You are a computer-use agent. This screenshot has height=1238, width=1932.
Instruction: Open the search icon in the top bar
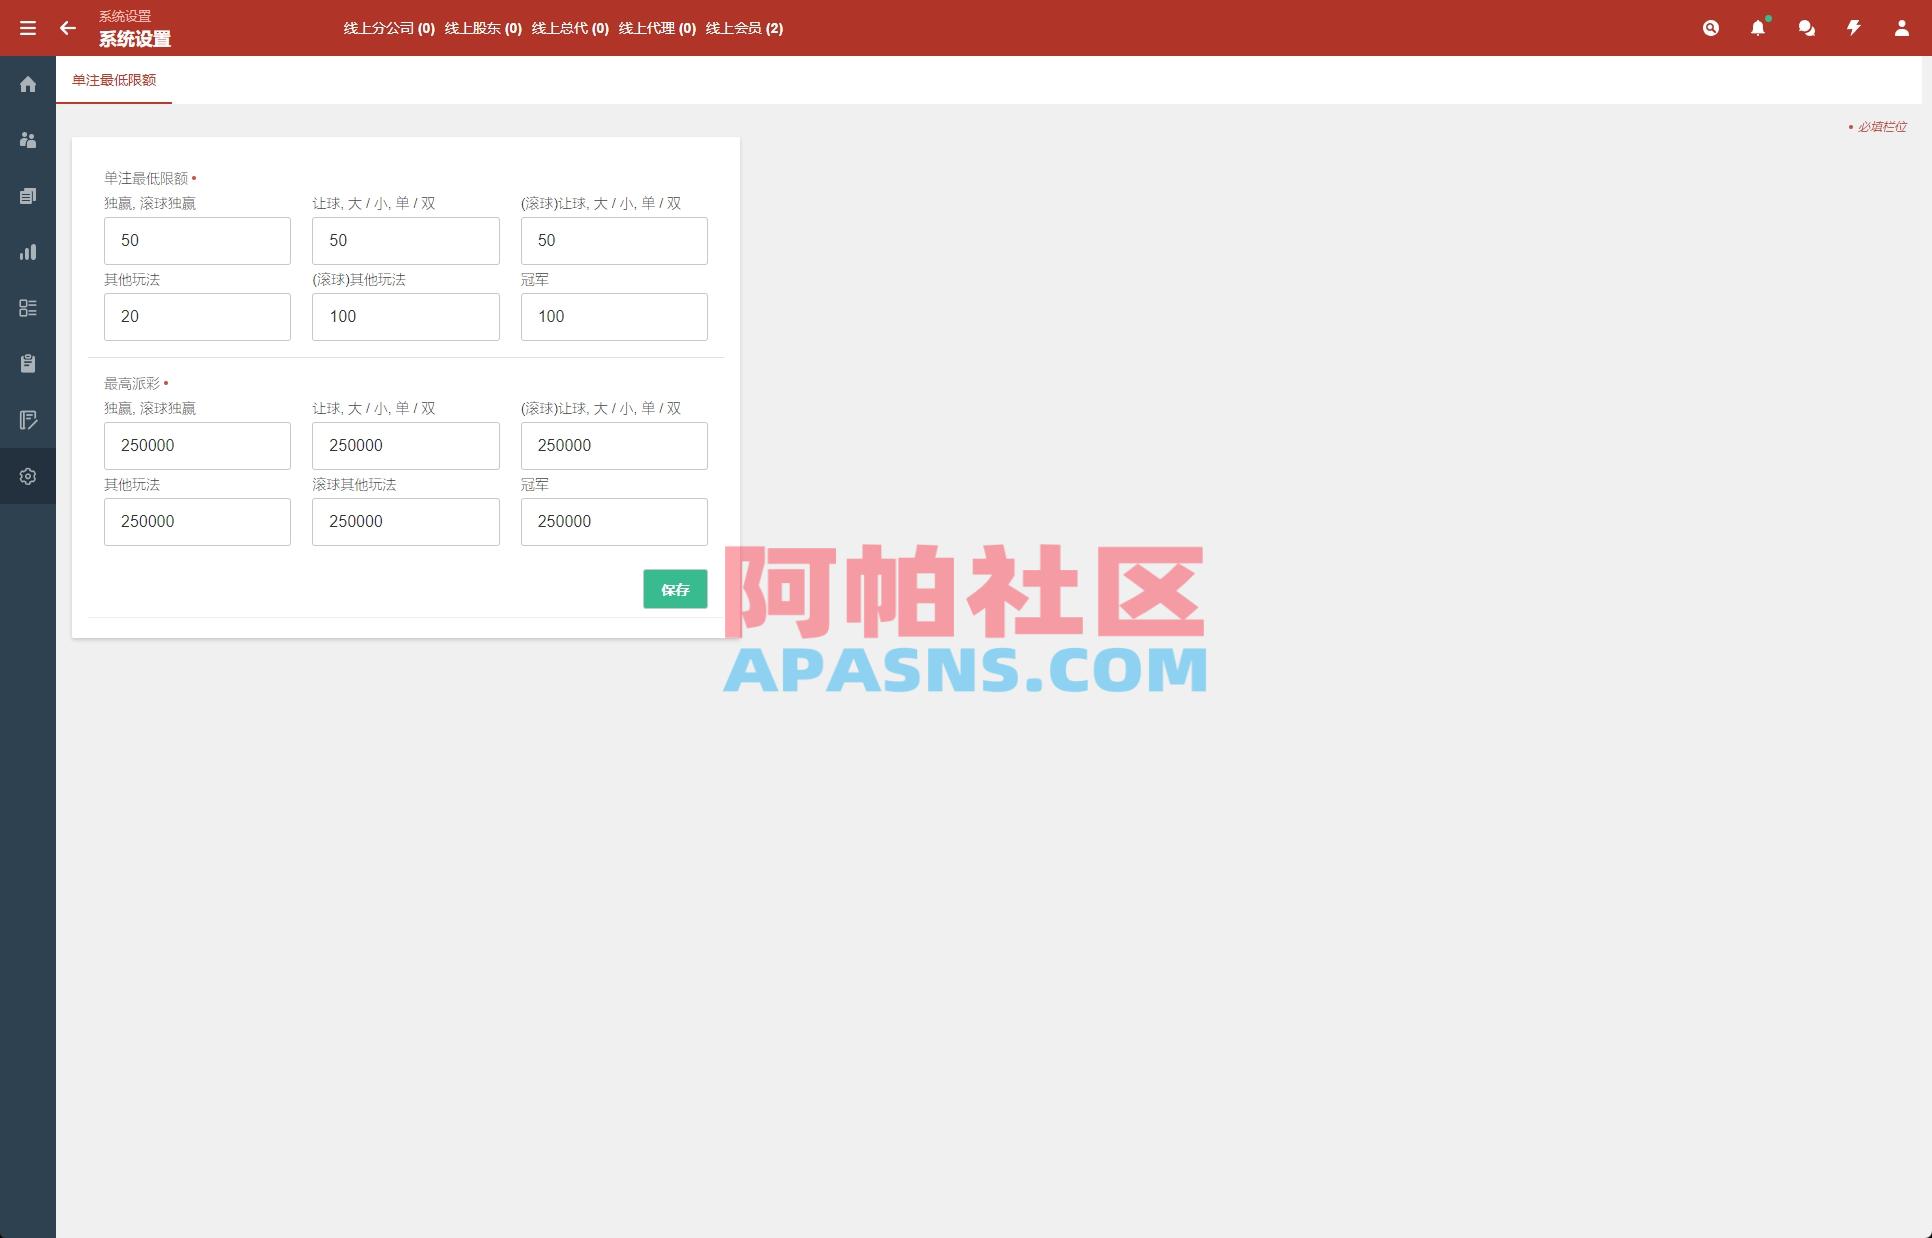pos(1710,28)
